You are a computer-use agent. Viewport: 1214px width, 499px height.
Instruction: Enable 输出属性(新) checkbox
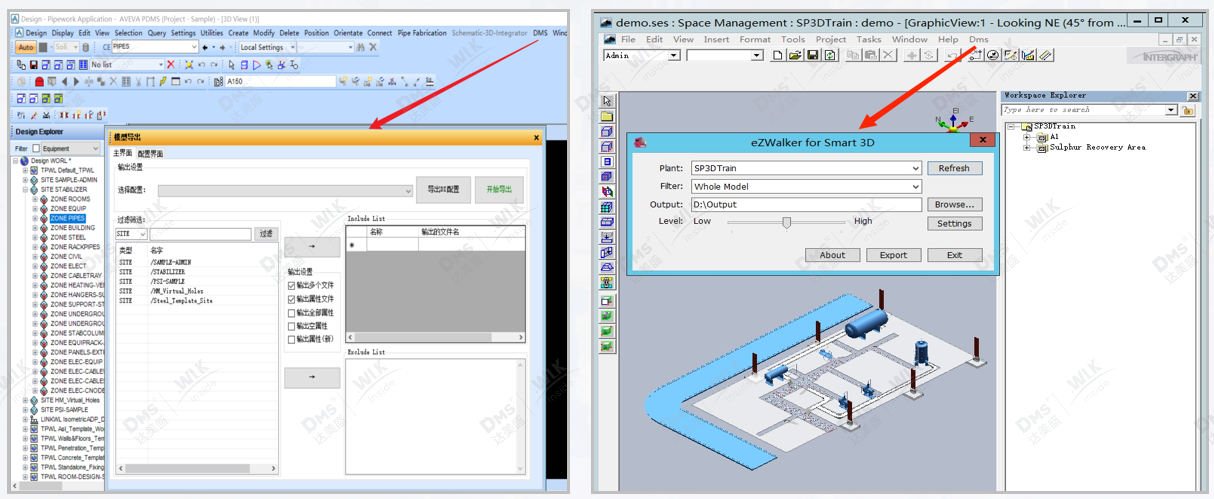tap(292, 340)
